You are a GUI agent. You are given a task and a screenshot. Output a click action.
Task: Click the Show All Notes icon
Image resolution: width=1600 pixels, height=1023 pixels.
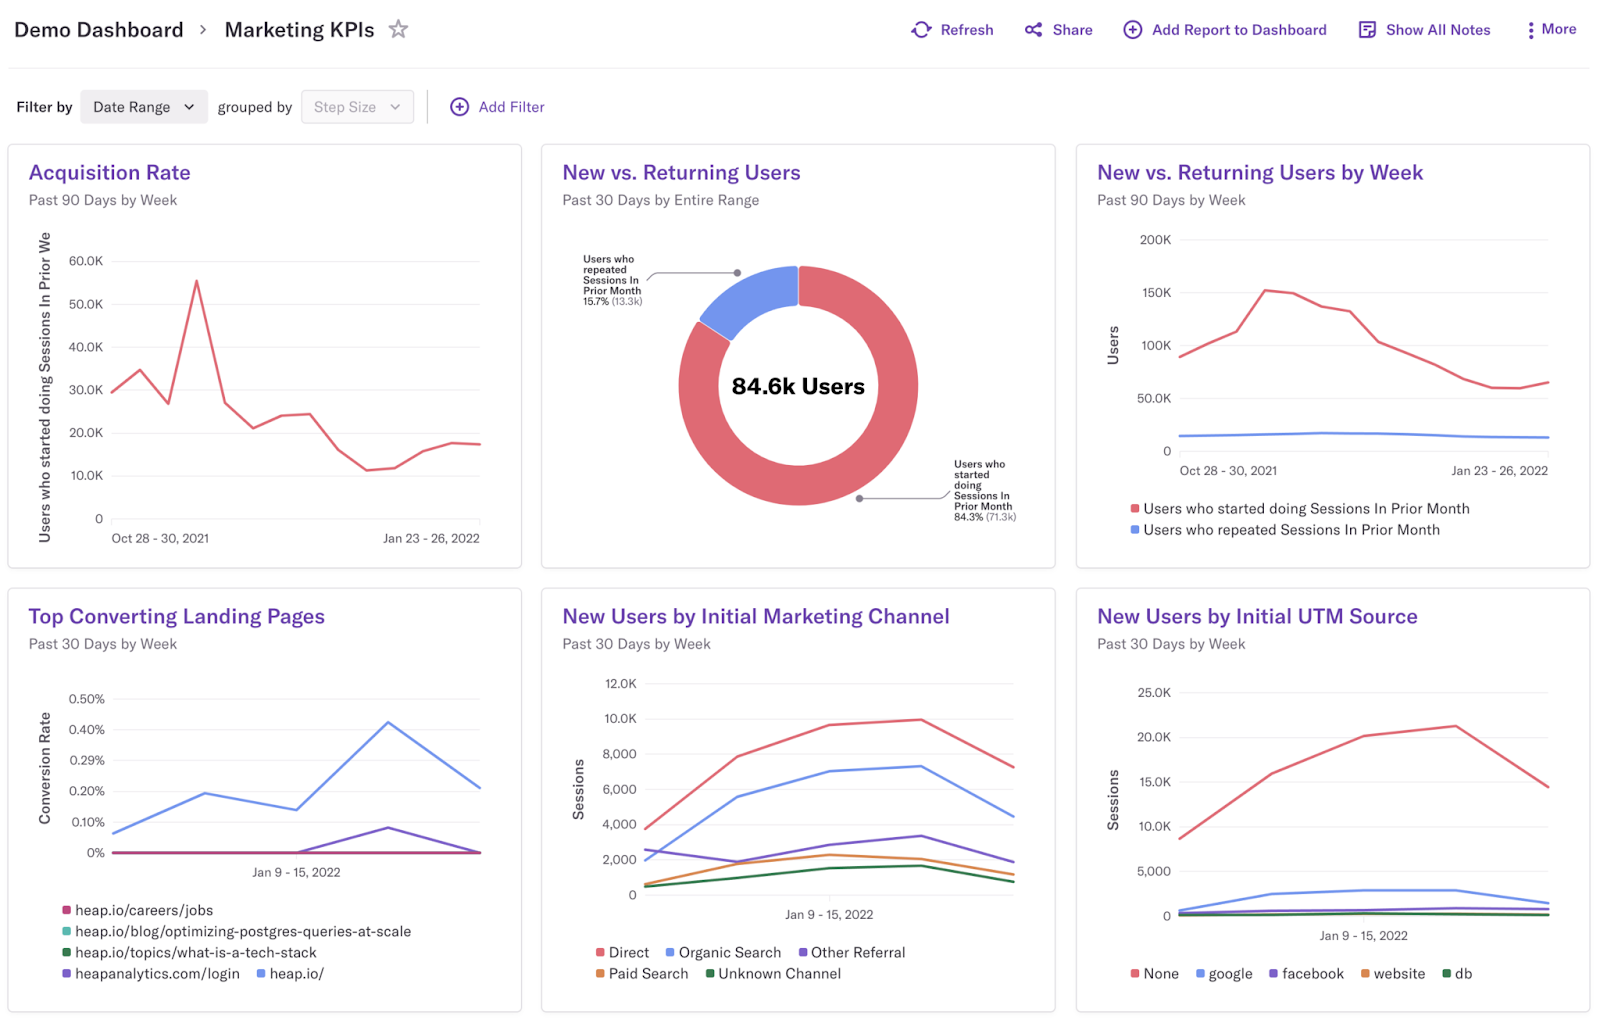click(x=1365, y=29)
